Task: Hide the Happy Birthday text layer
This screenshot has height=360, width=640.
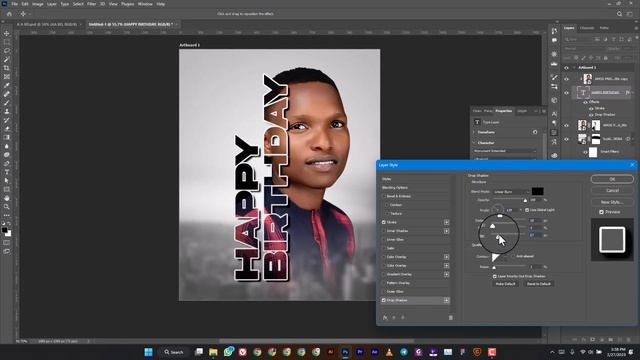Action: coord(566,93)
